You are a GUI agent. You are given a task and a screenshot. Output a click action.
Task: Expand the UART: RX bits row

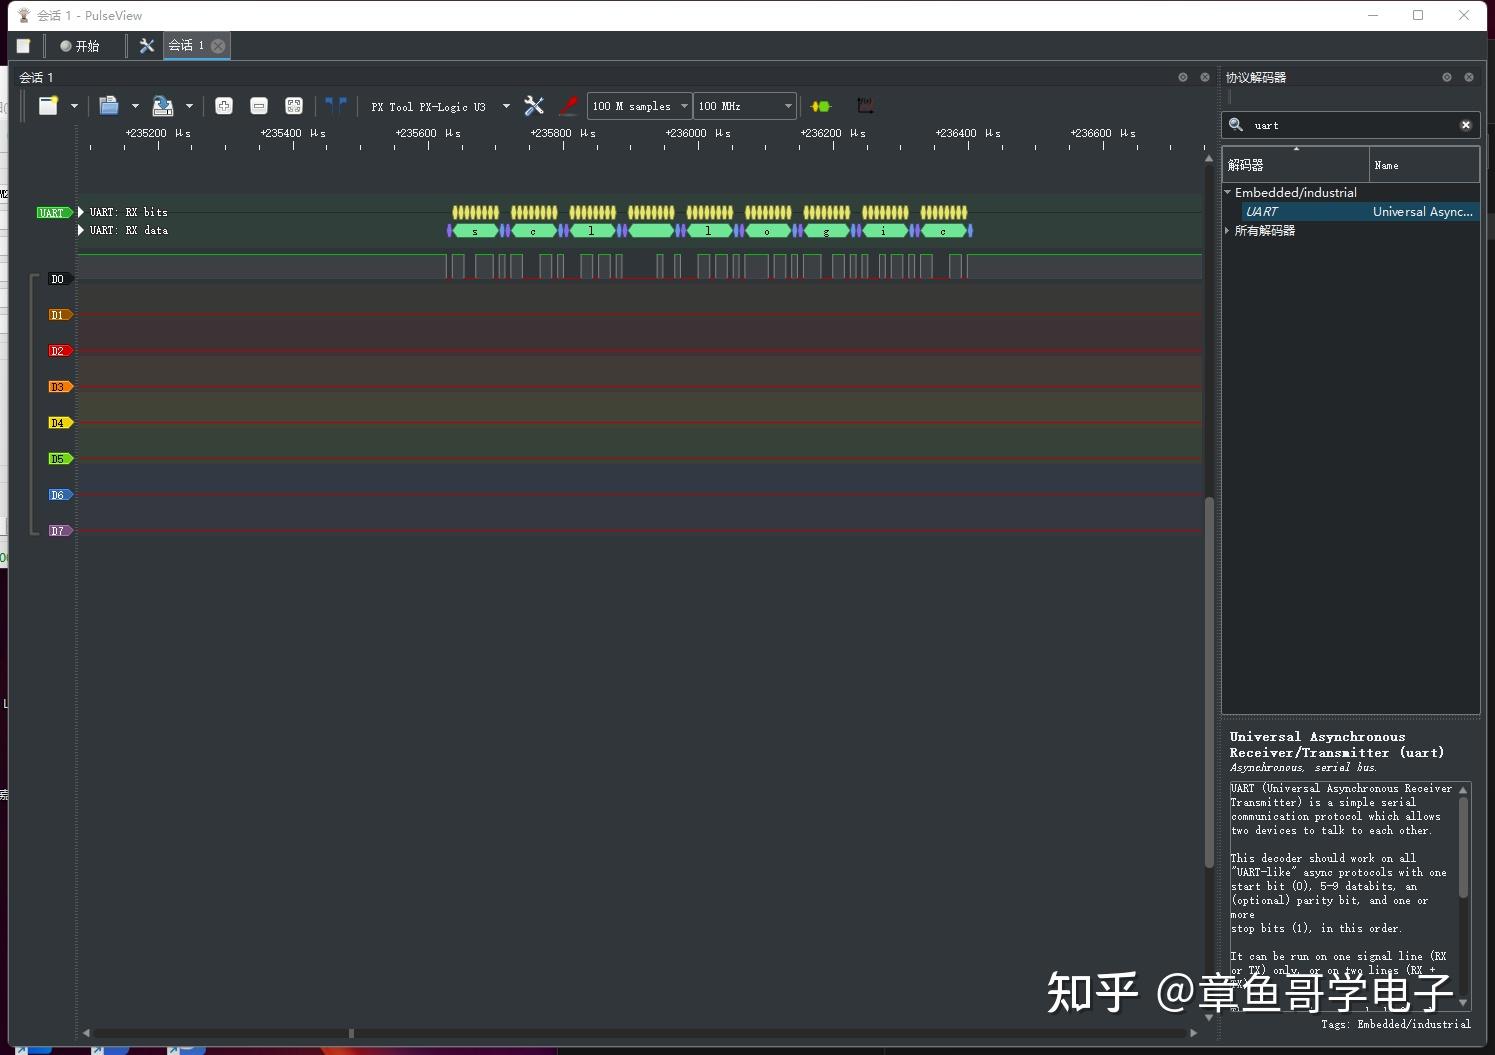pos(81,212)
